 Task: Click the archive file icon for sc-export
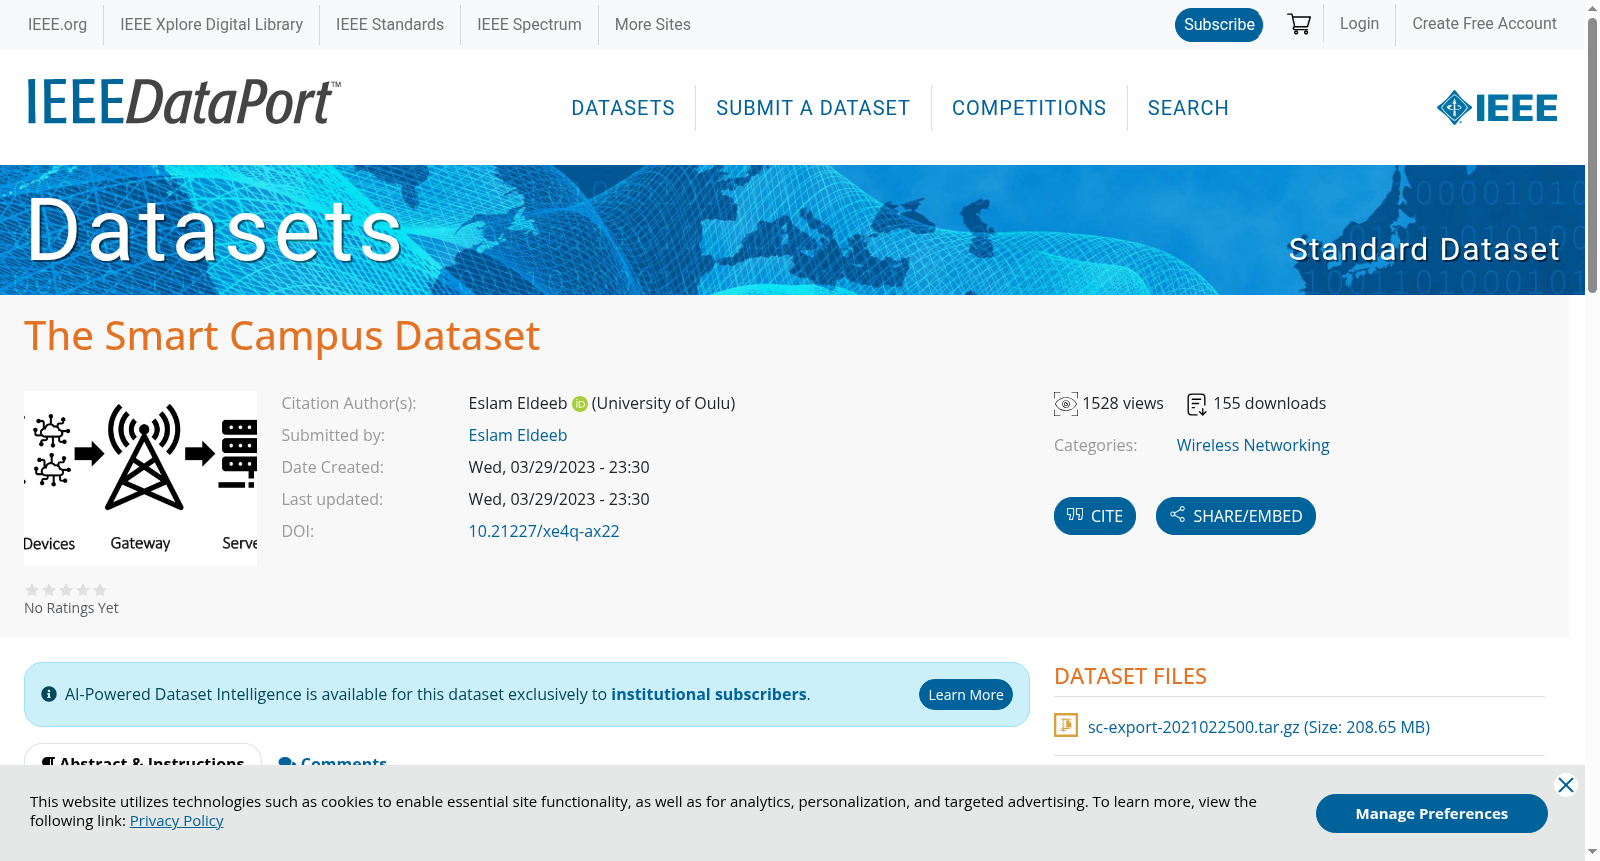1066,725
